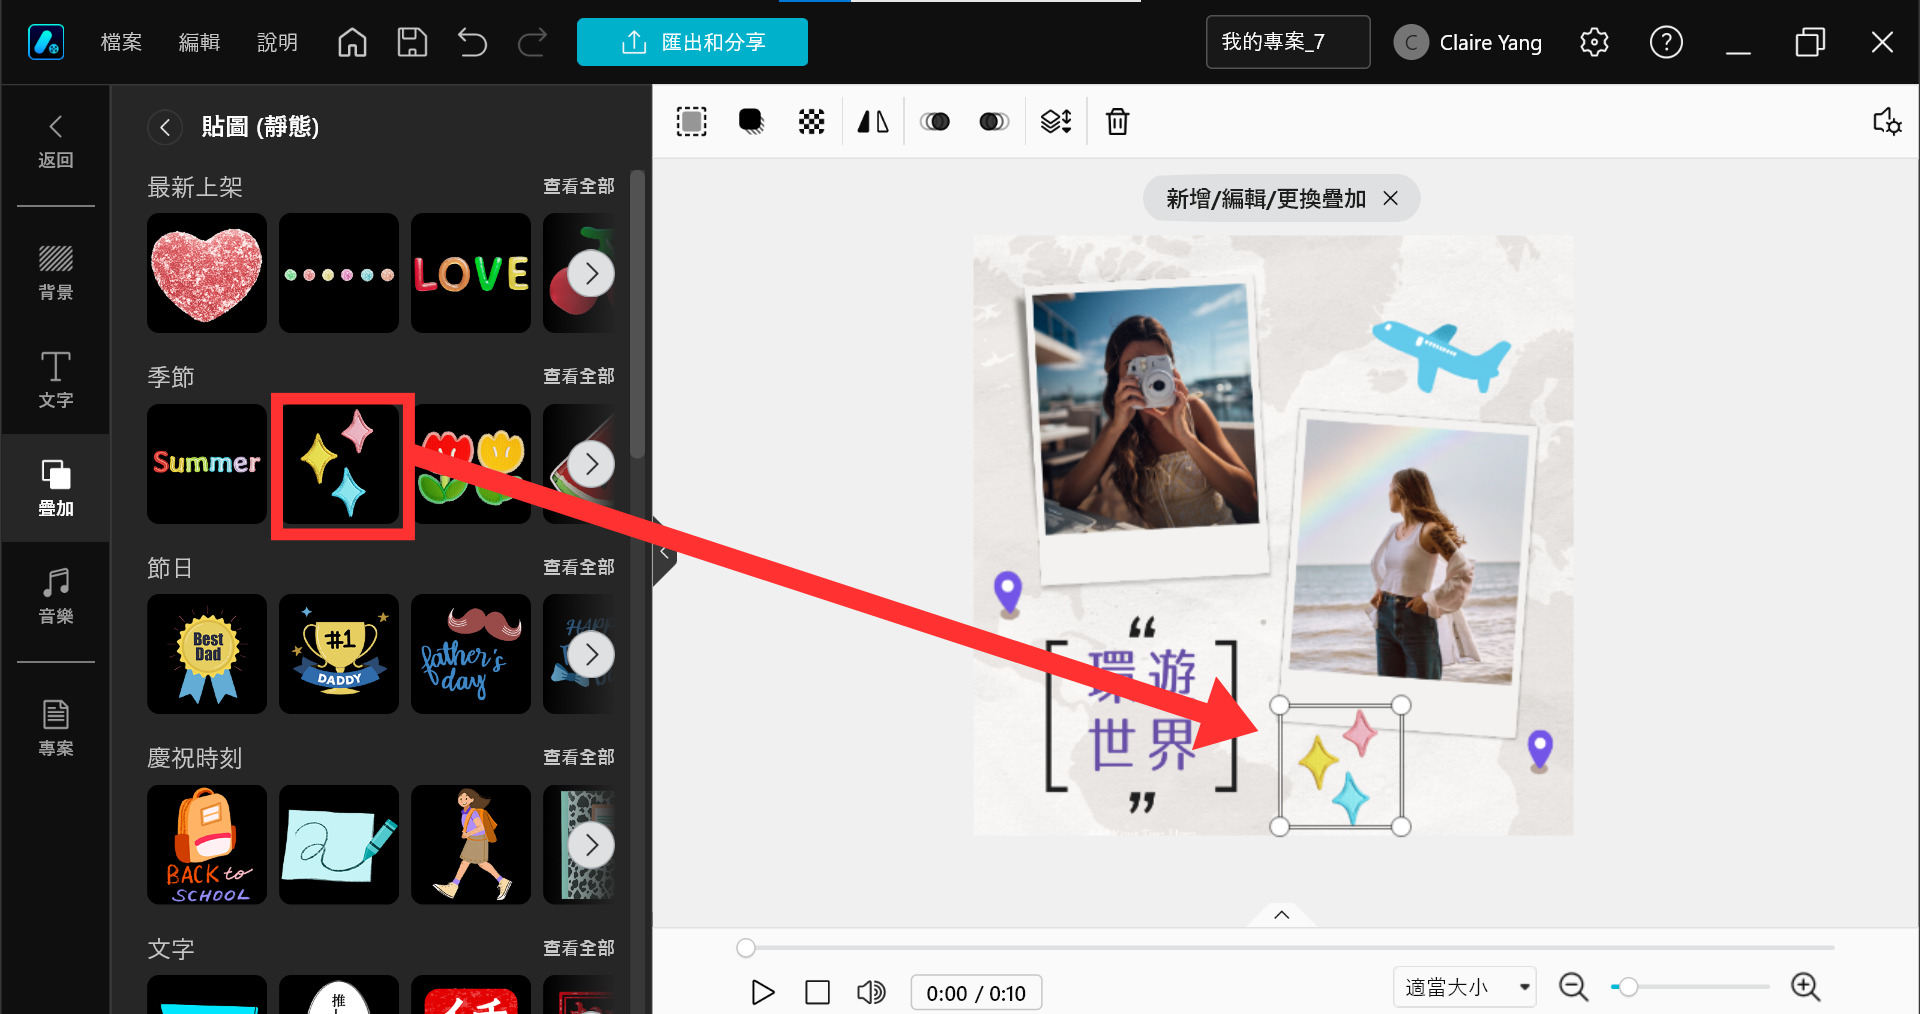Open the 編輯 menu

tap(199, 42)
